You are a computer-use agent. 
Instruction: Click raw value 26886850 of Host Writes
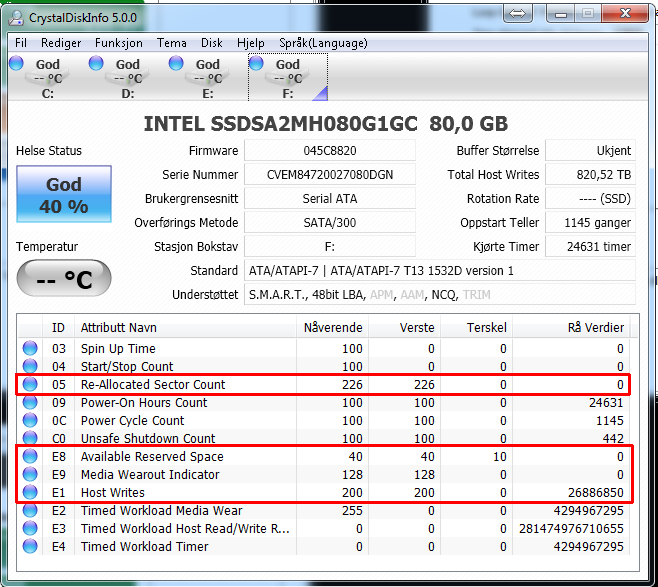[595, 493]
